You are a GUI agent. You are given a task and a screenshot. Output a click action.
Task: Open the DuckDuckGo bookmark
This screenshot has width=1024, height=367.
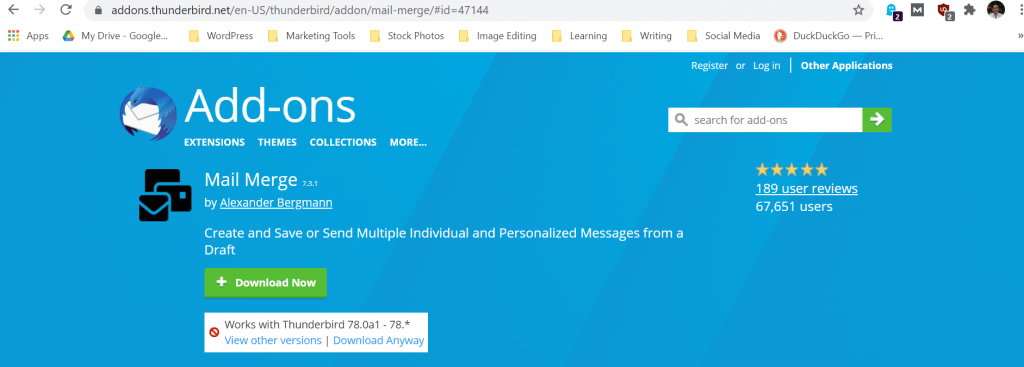828,36
